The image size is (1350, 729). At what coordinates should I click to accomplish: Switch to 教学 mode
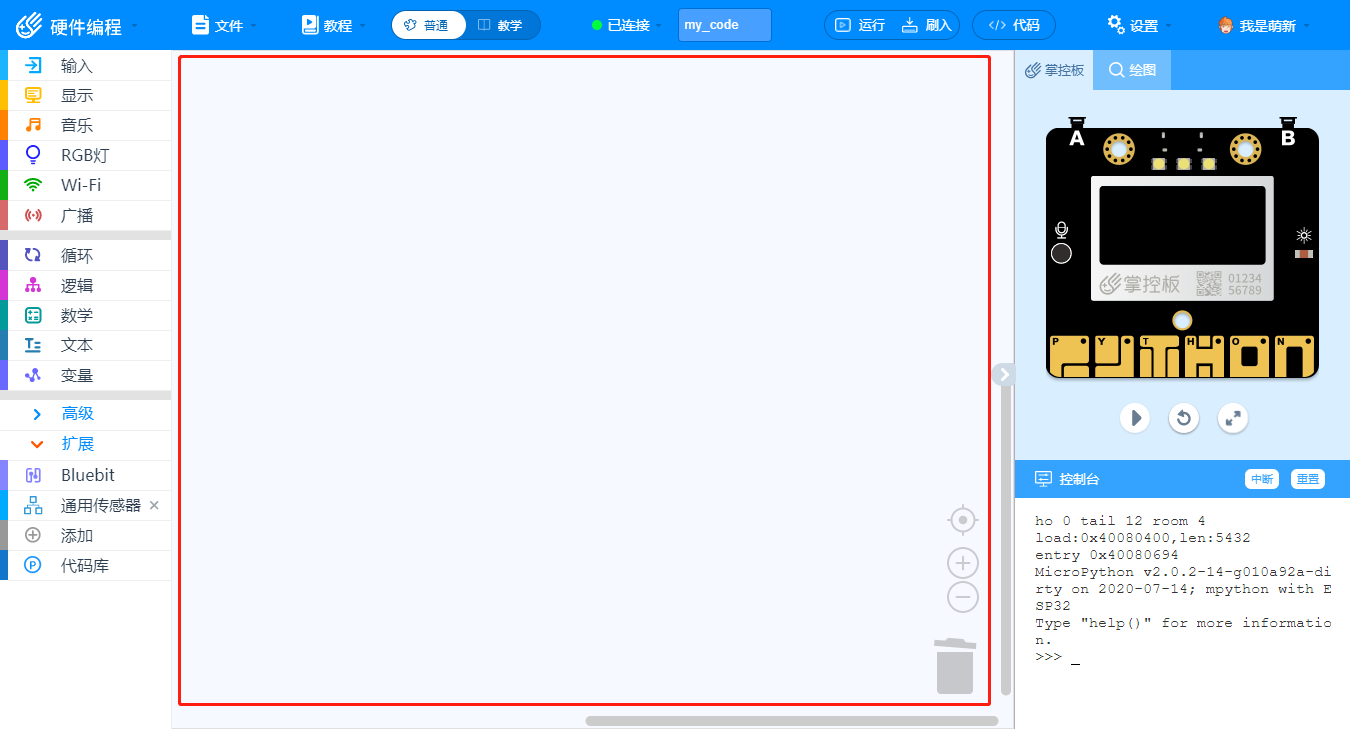(x=501, y=25)
